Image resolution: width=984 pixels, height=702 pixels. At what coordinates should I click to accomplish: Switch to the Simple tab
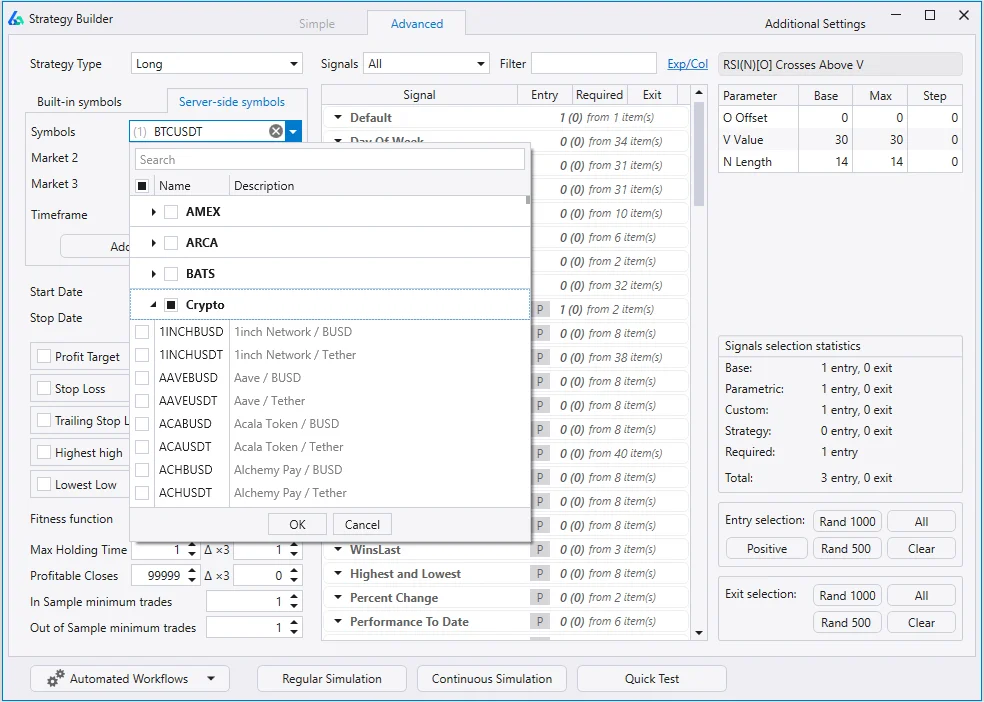pyautogui.click(x=317, y=24)
